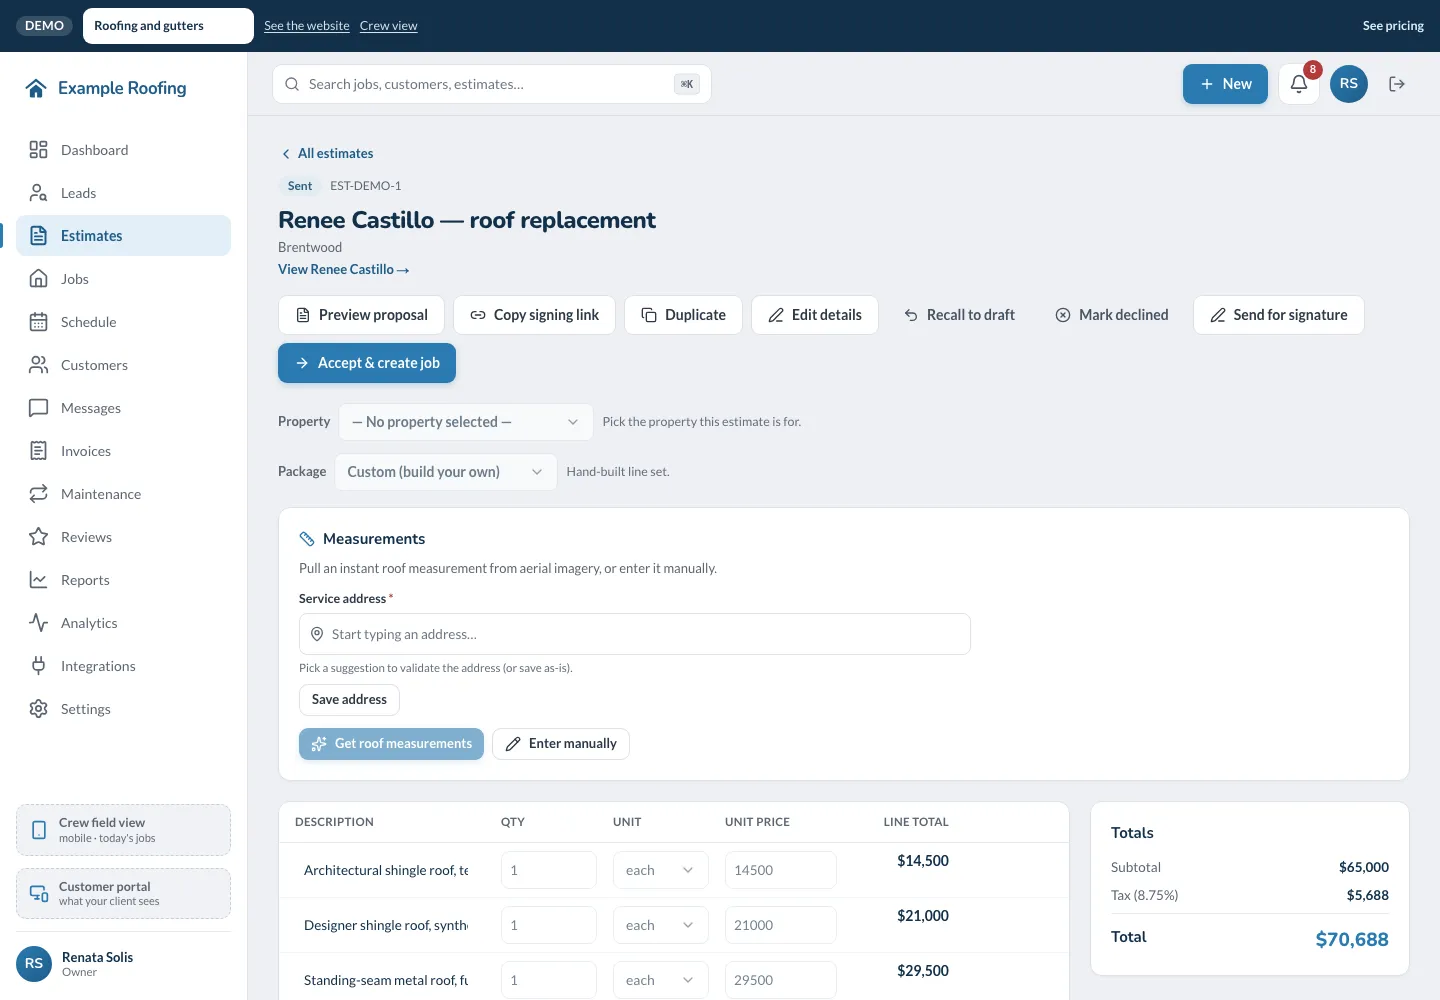Open the Package dropdown

coord(445,472)
